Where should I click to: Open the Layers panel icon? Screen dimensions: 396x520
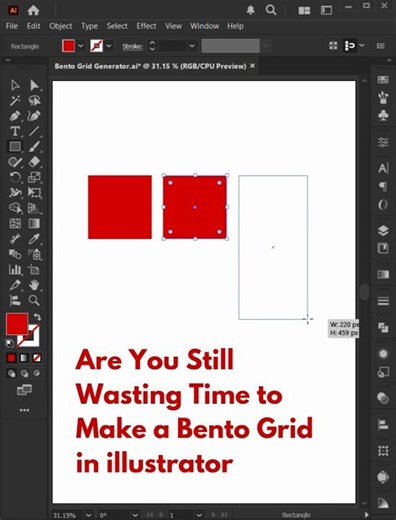coord(383,230)
